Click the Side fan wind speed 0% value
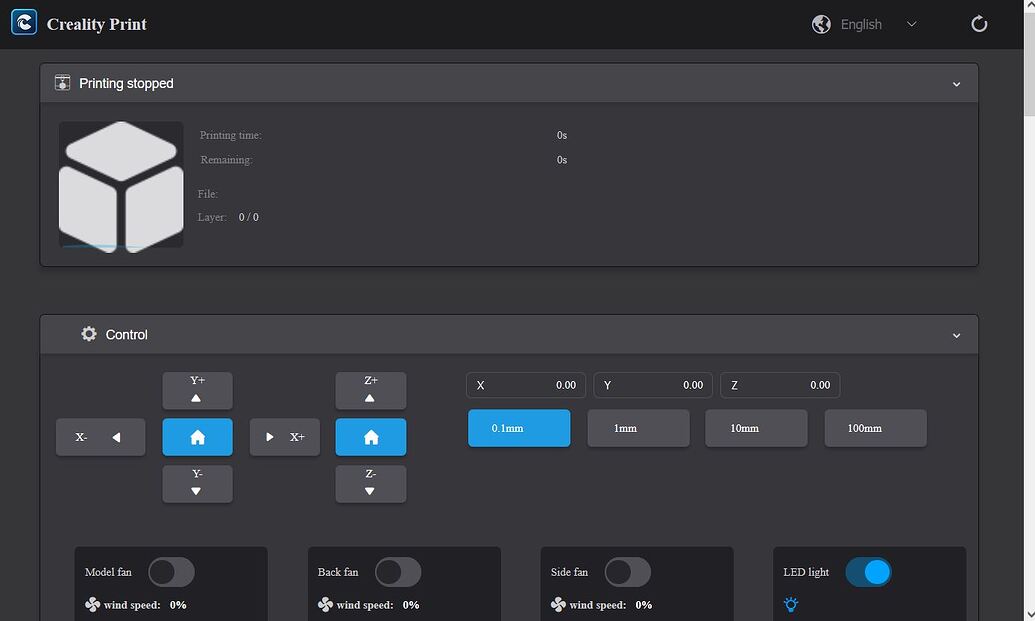The height and width of the screenshot is (621, 1035). click(x=644, y=605)
